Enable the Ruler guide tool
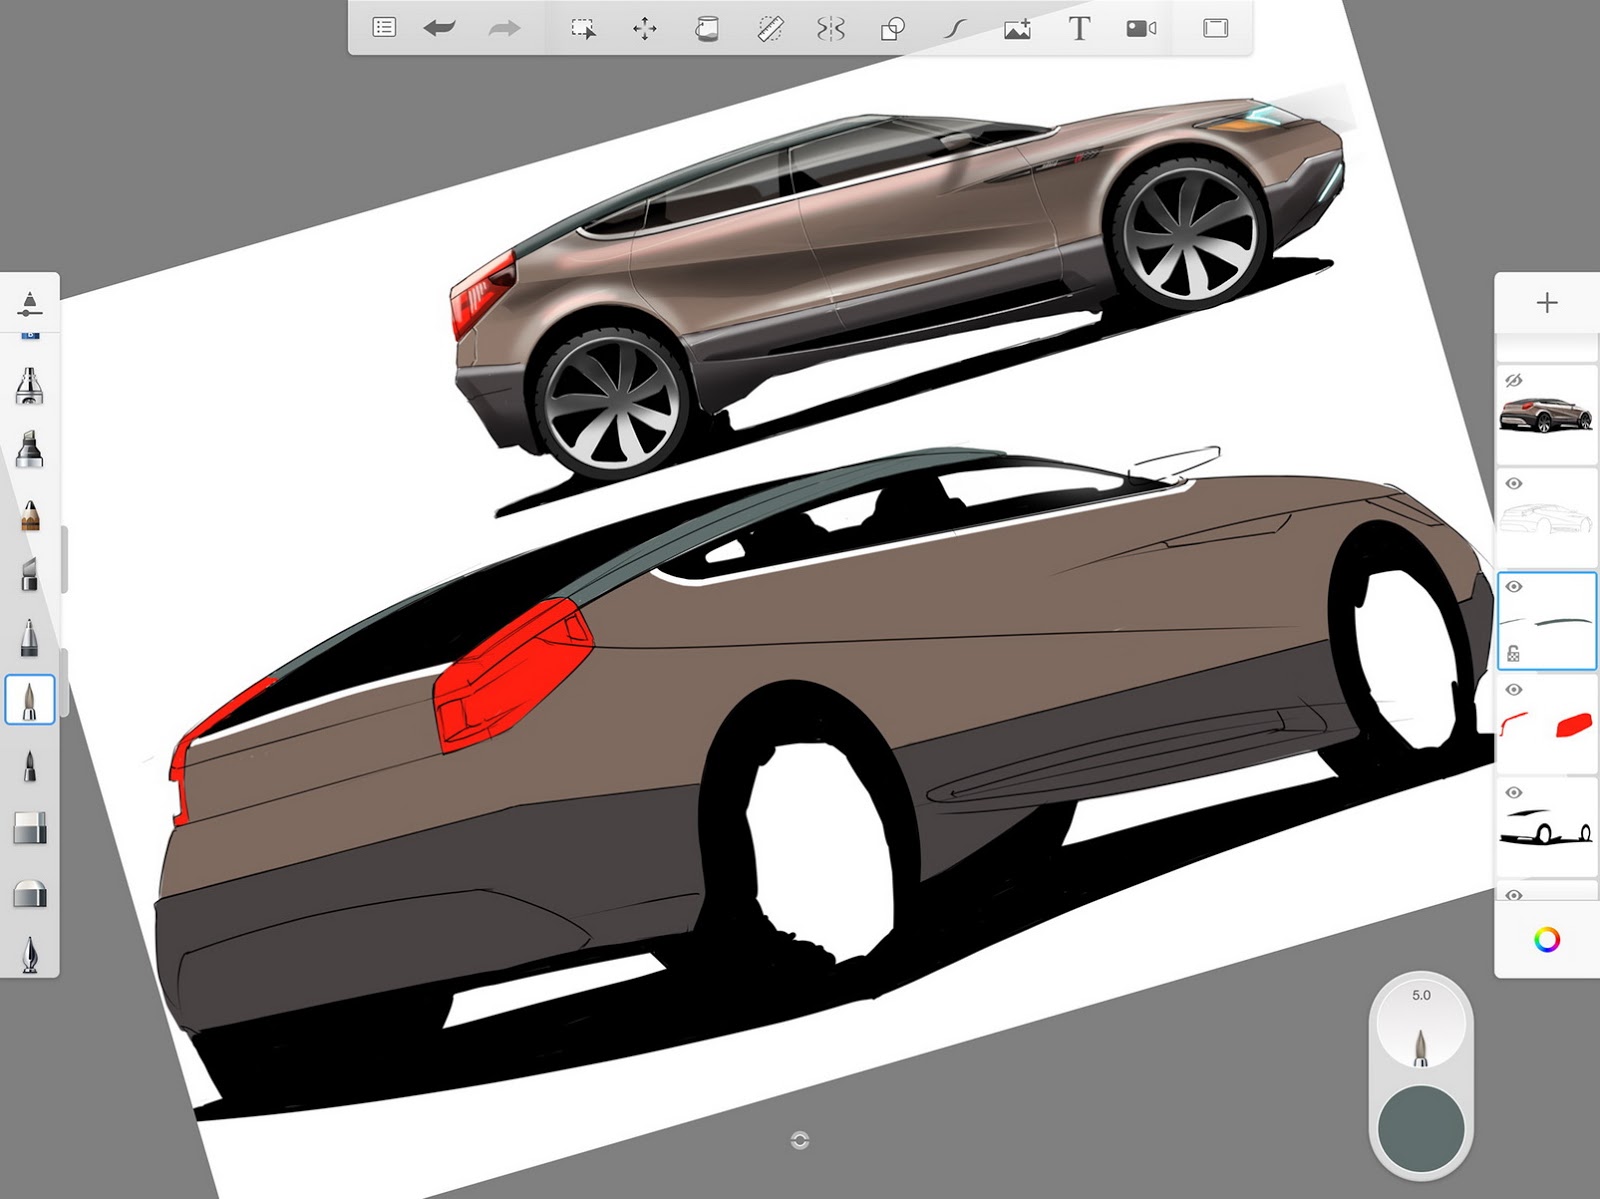This screenshot has width=1600, height=1199. click(x=769, y=28)
